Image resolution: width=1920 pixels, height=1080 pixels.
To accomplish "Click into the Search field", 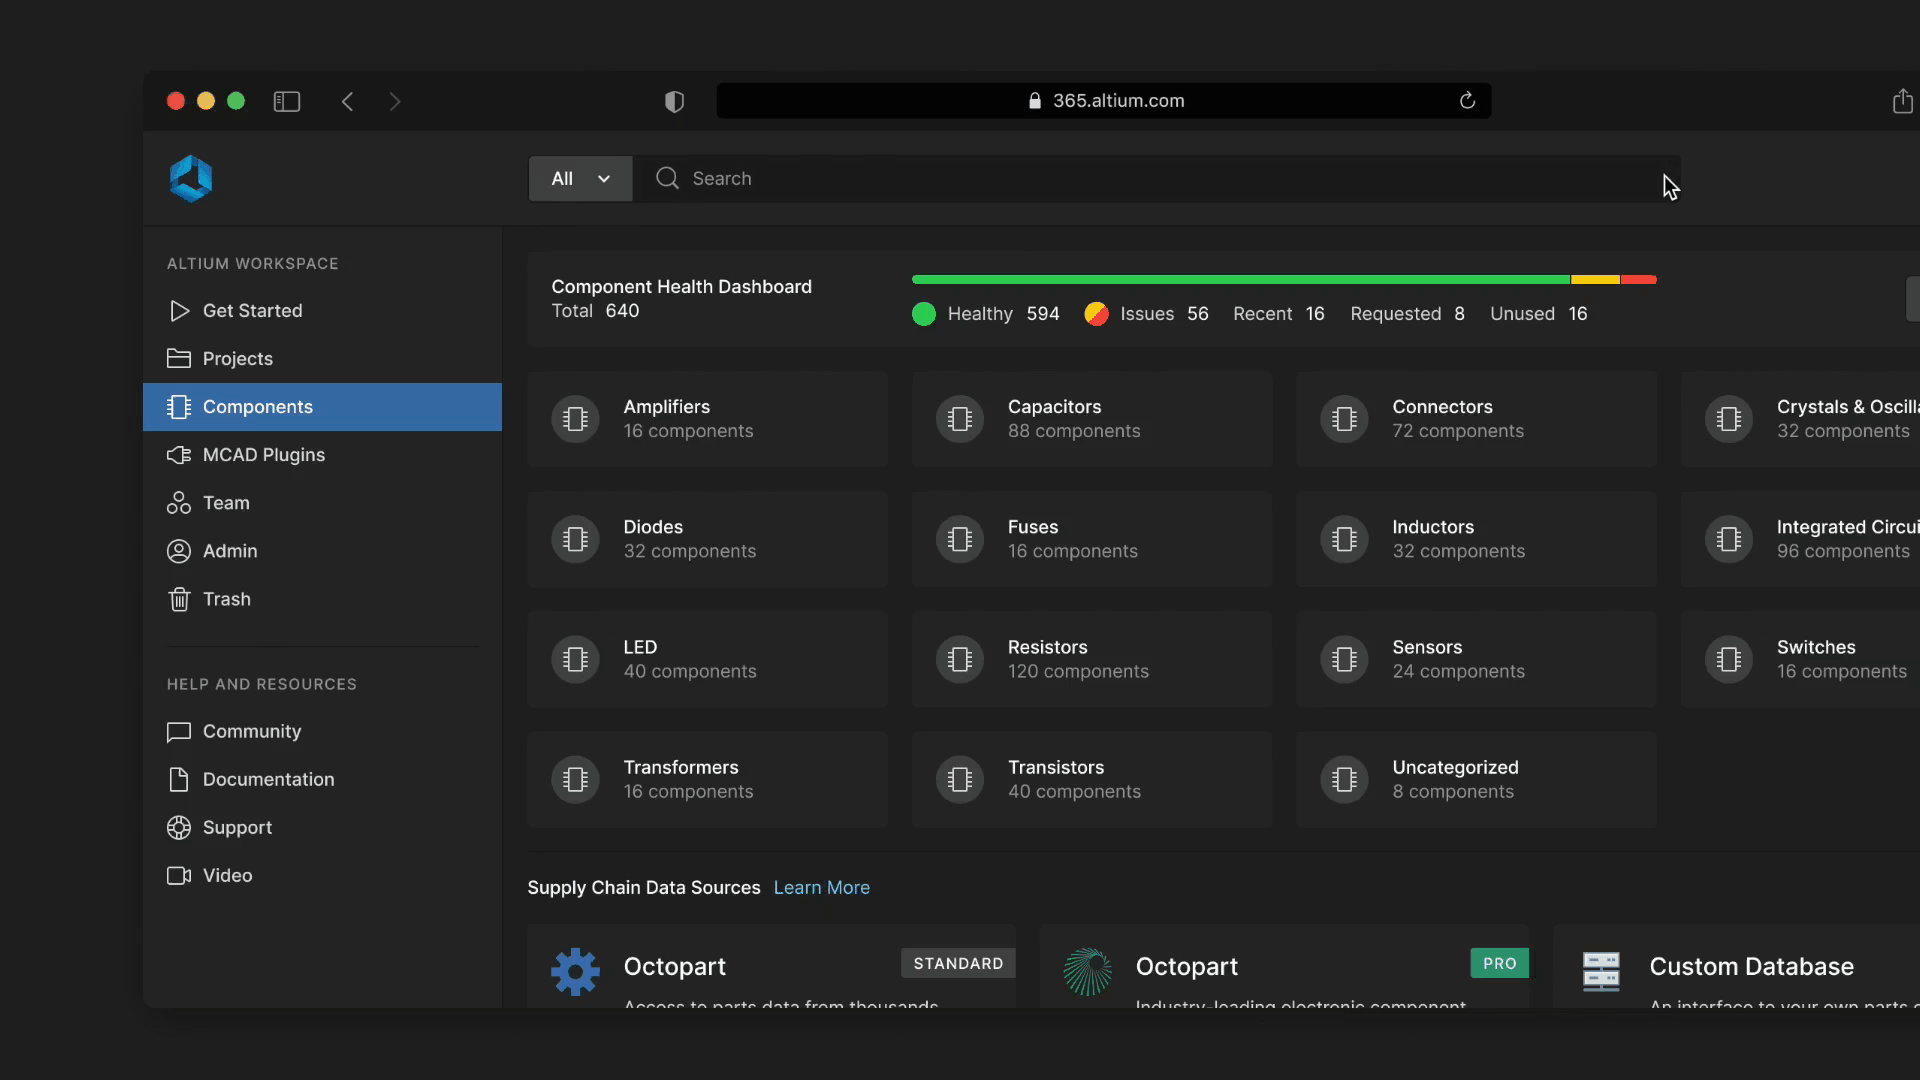I will point(1157,178).
